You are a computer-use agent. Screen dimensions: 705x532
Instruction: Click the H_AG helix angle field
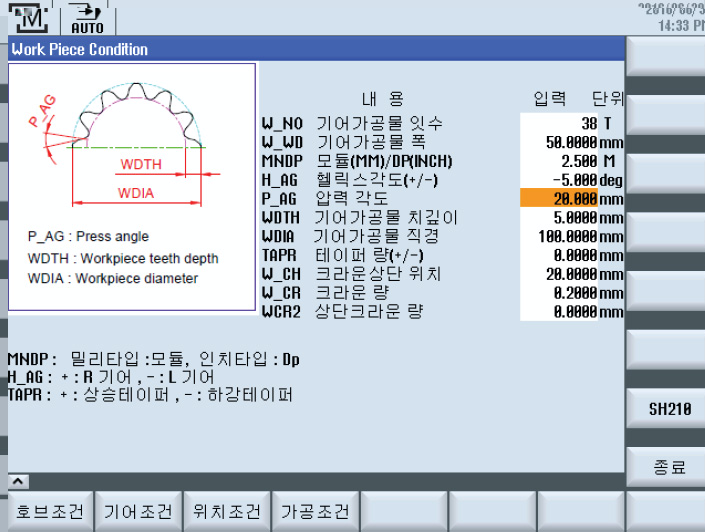click(560, 180)
